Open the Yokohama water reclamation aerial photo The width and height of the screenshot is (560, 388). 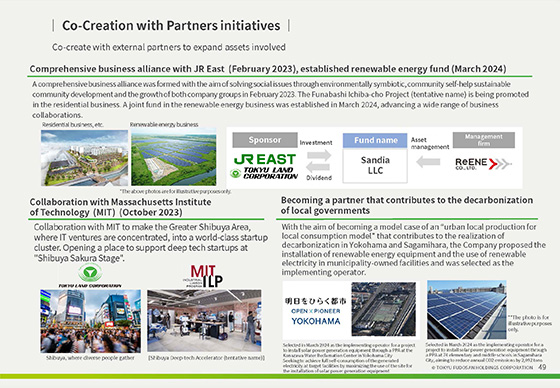click(x=384, y=309)
